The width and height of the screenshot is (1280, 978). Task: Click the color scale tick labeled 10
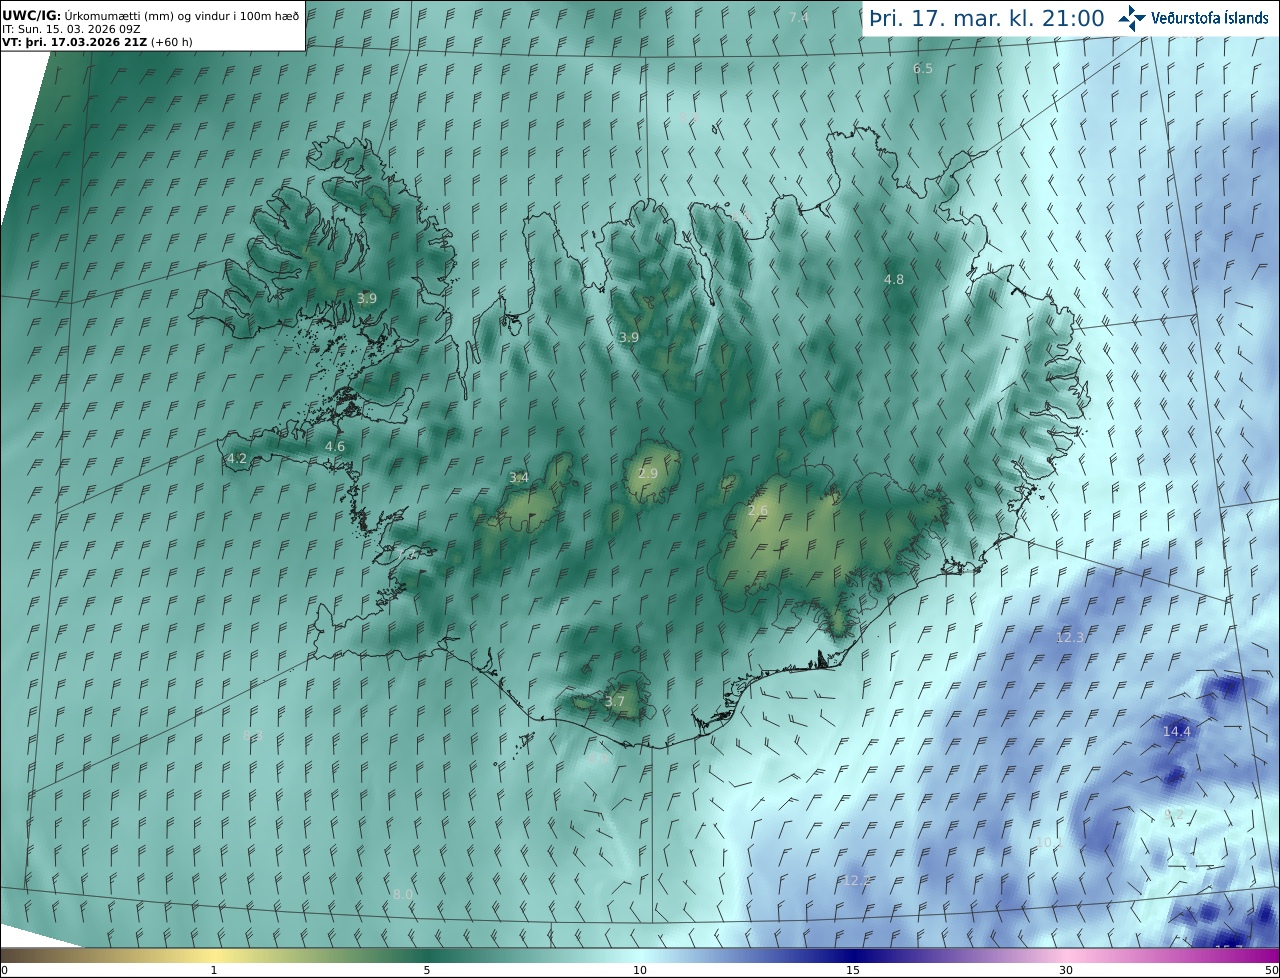640,970
